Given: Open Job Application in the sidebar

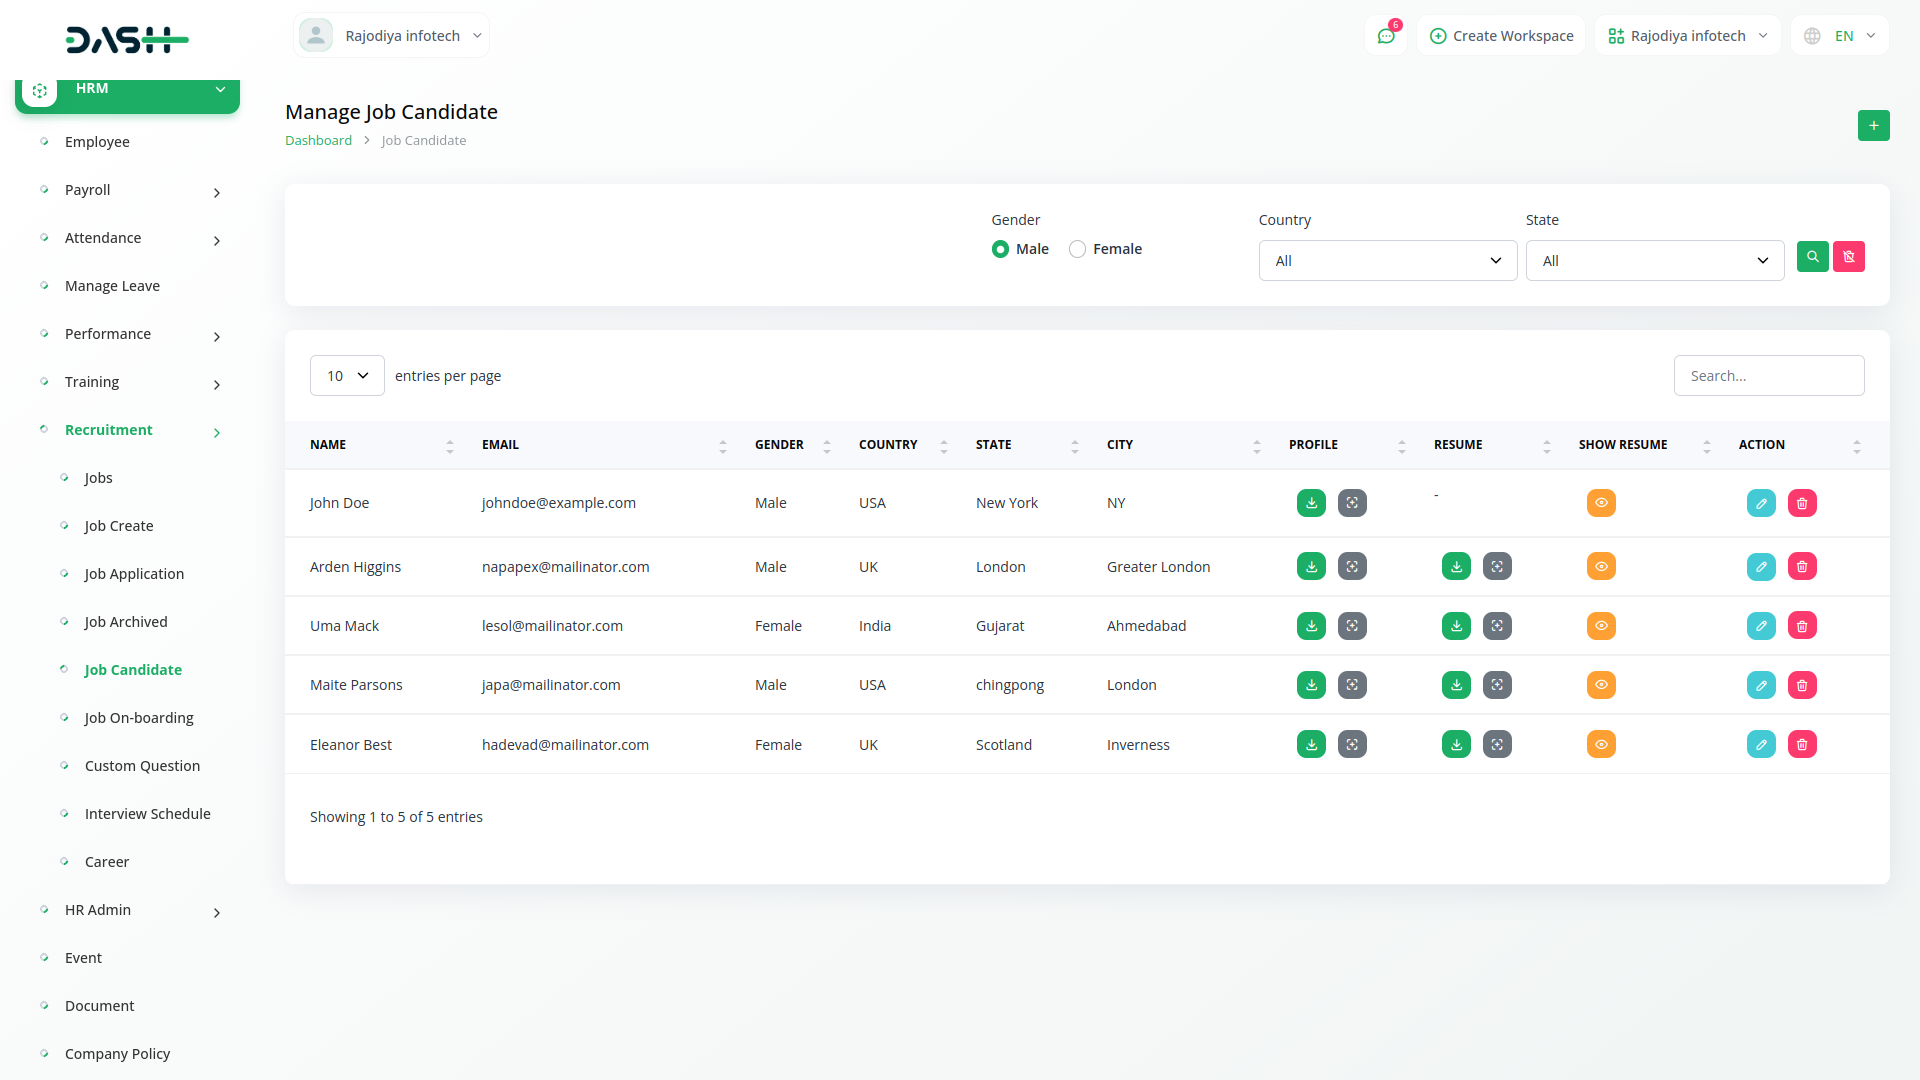Looking at the screenshot, I should tap(134, 574).
